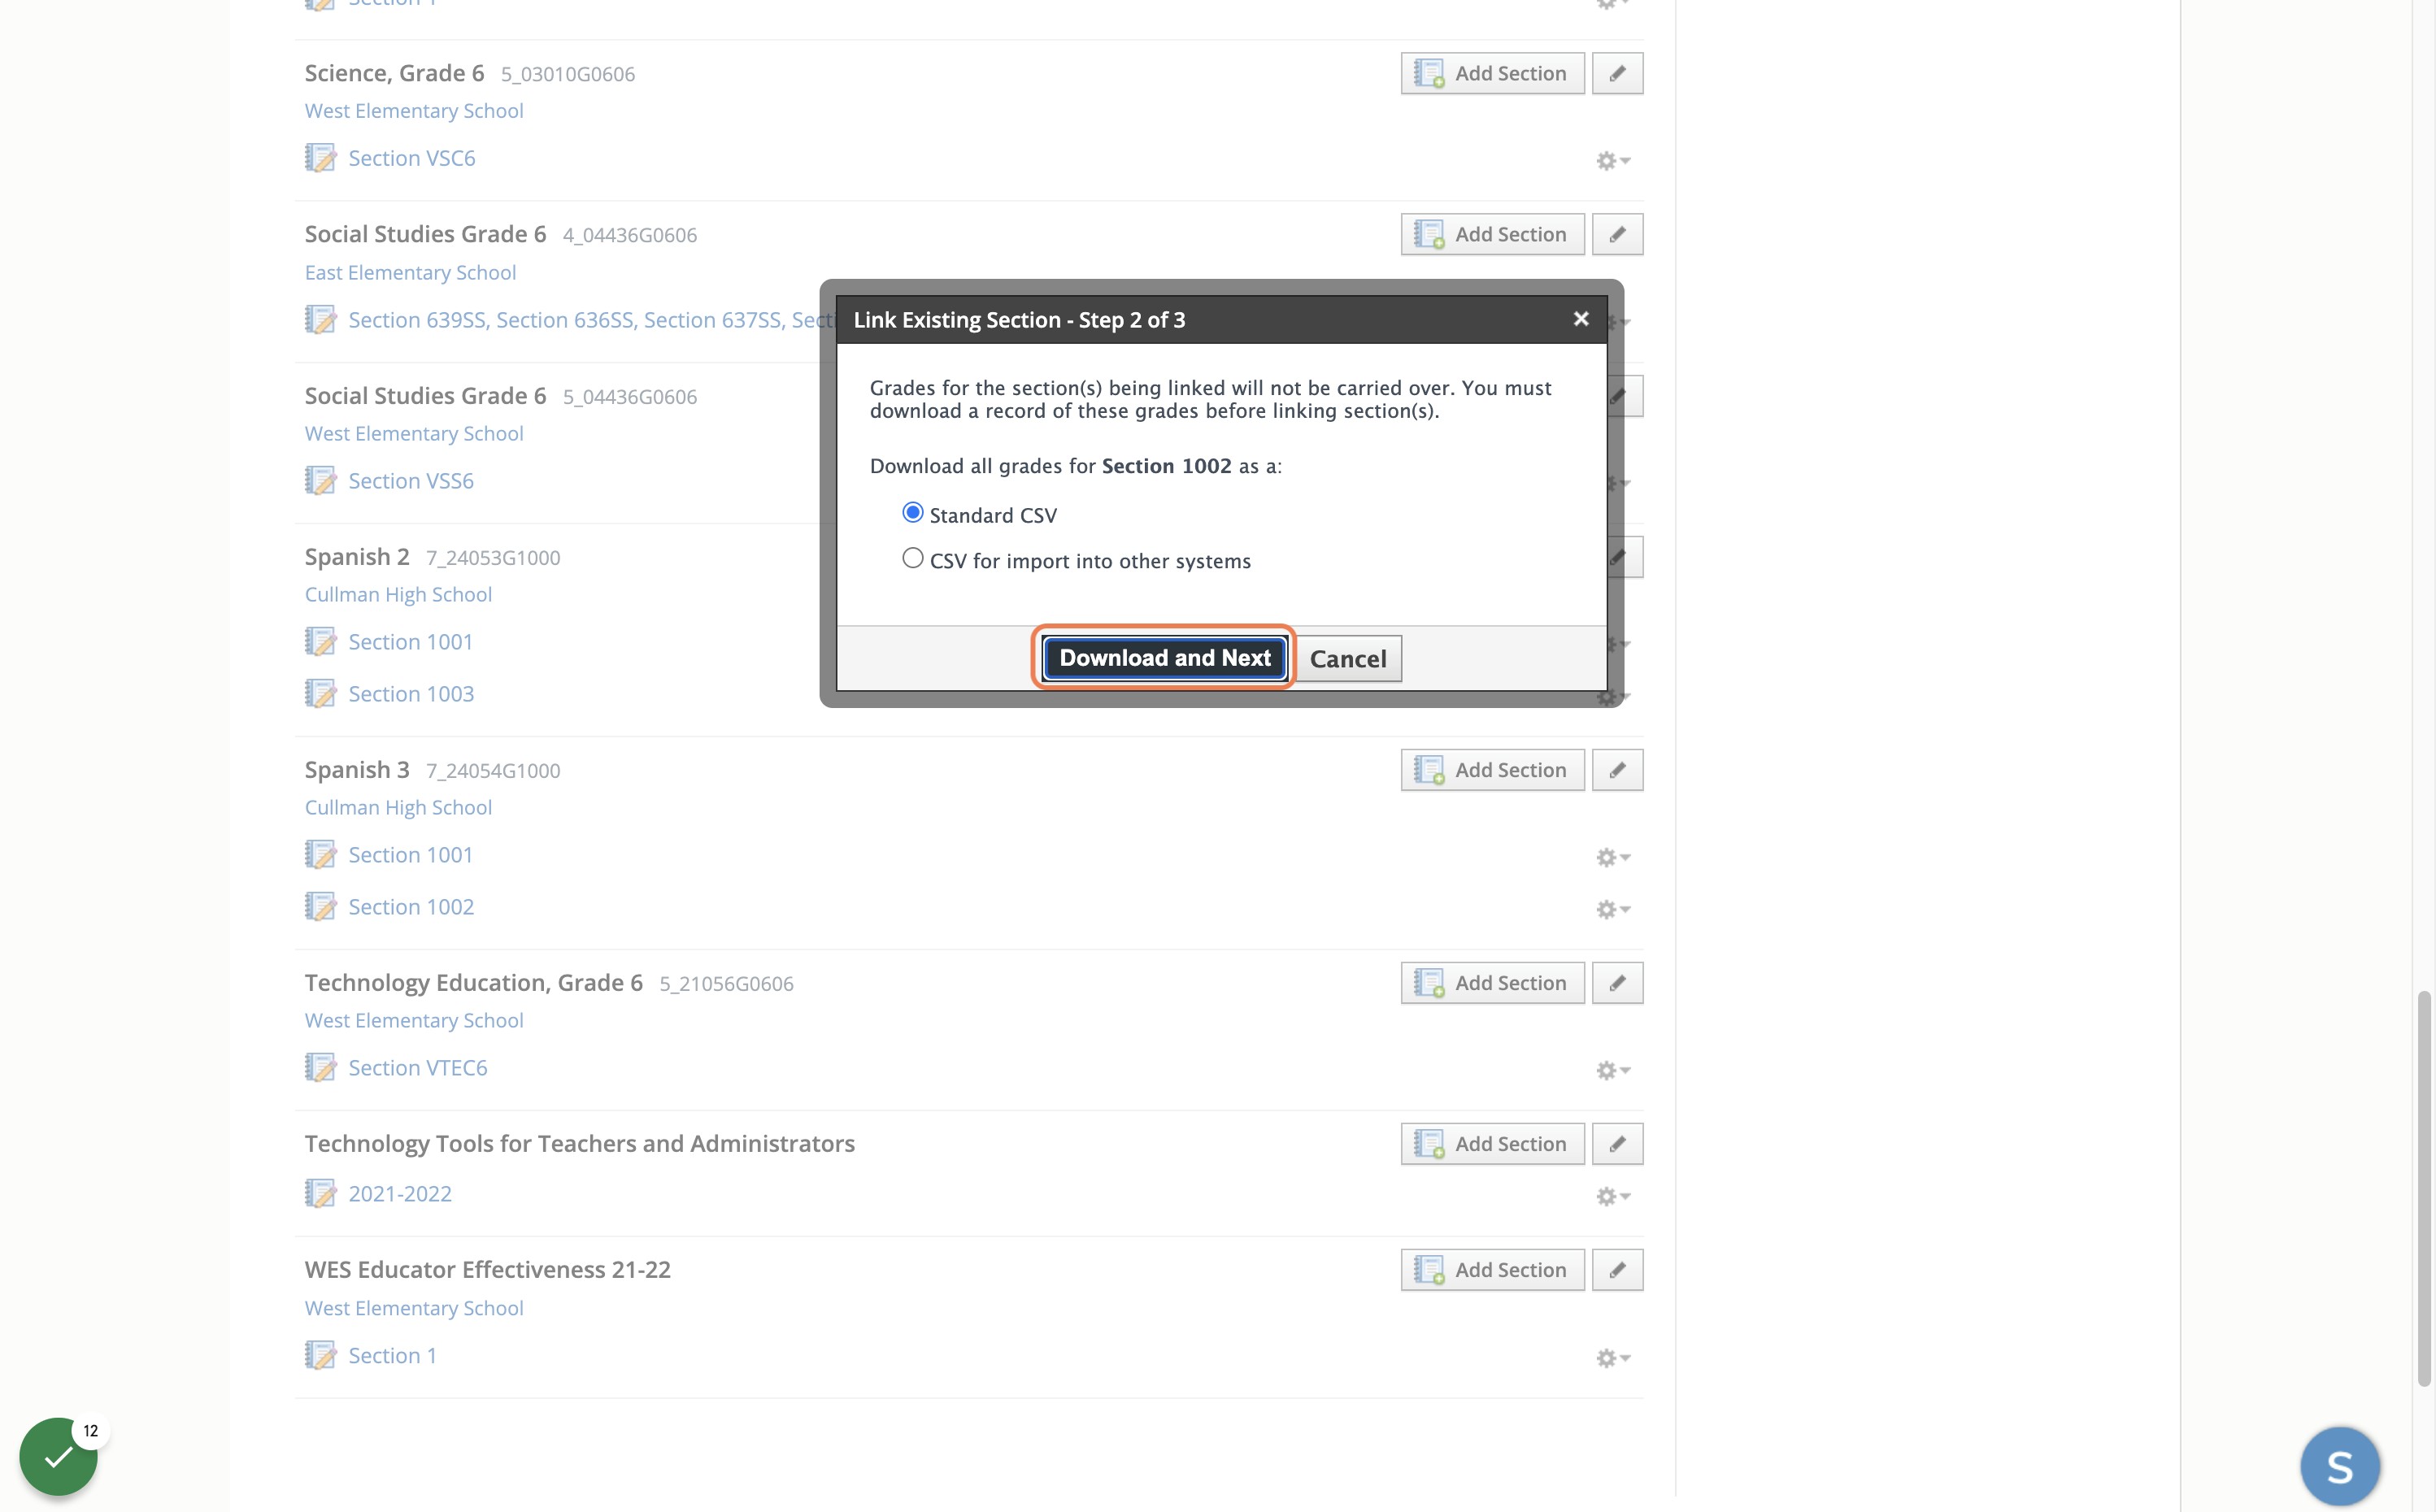Add Section to Social Studies Grade 6 East

1492,234
